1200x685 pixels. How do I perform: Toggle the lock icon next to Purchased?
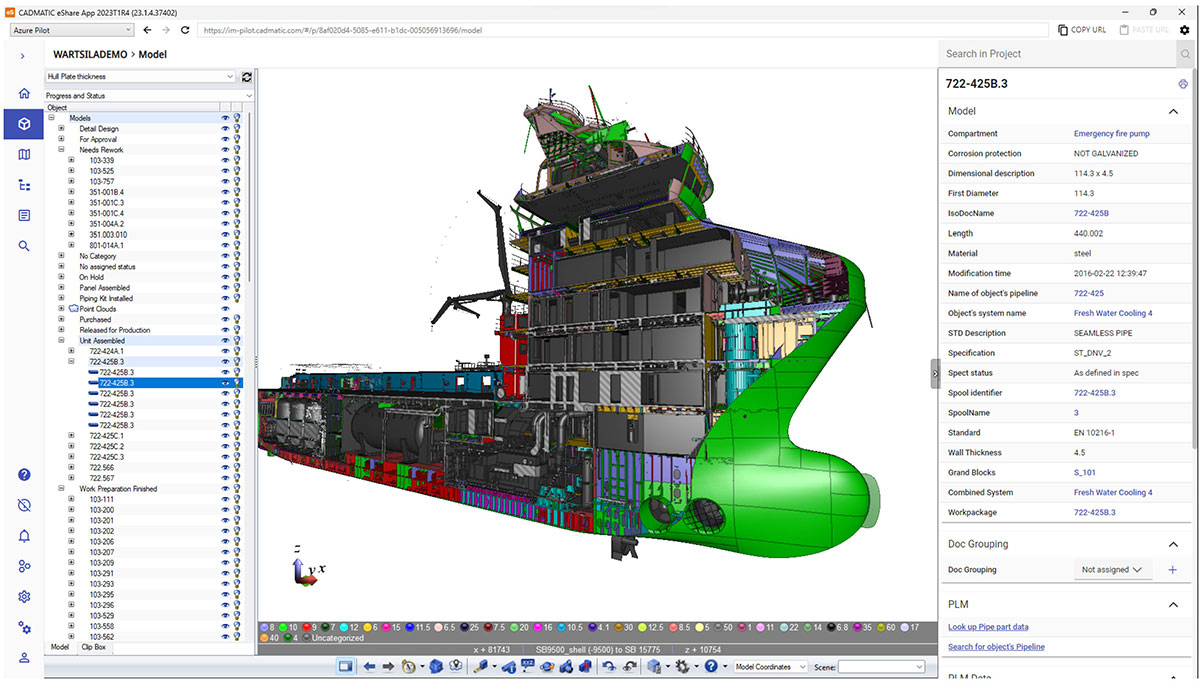(237, 319)
